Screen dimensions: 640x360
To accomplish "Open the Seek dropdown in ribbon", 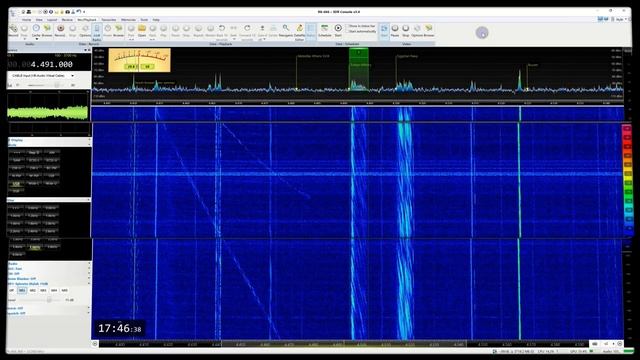I will [x=233, y=31].
